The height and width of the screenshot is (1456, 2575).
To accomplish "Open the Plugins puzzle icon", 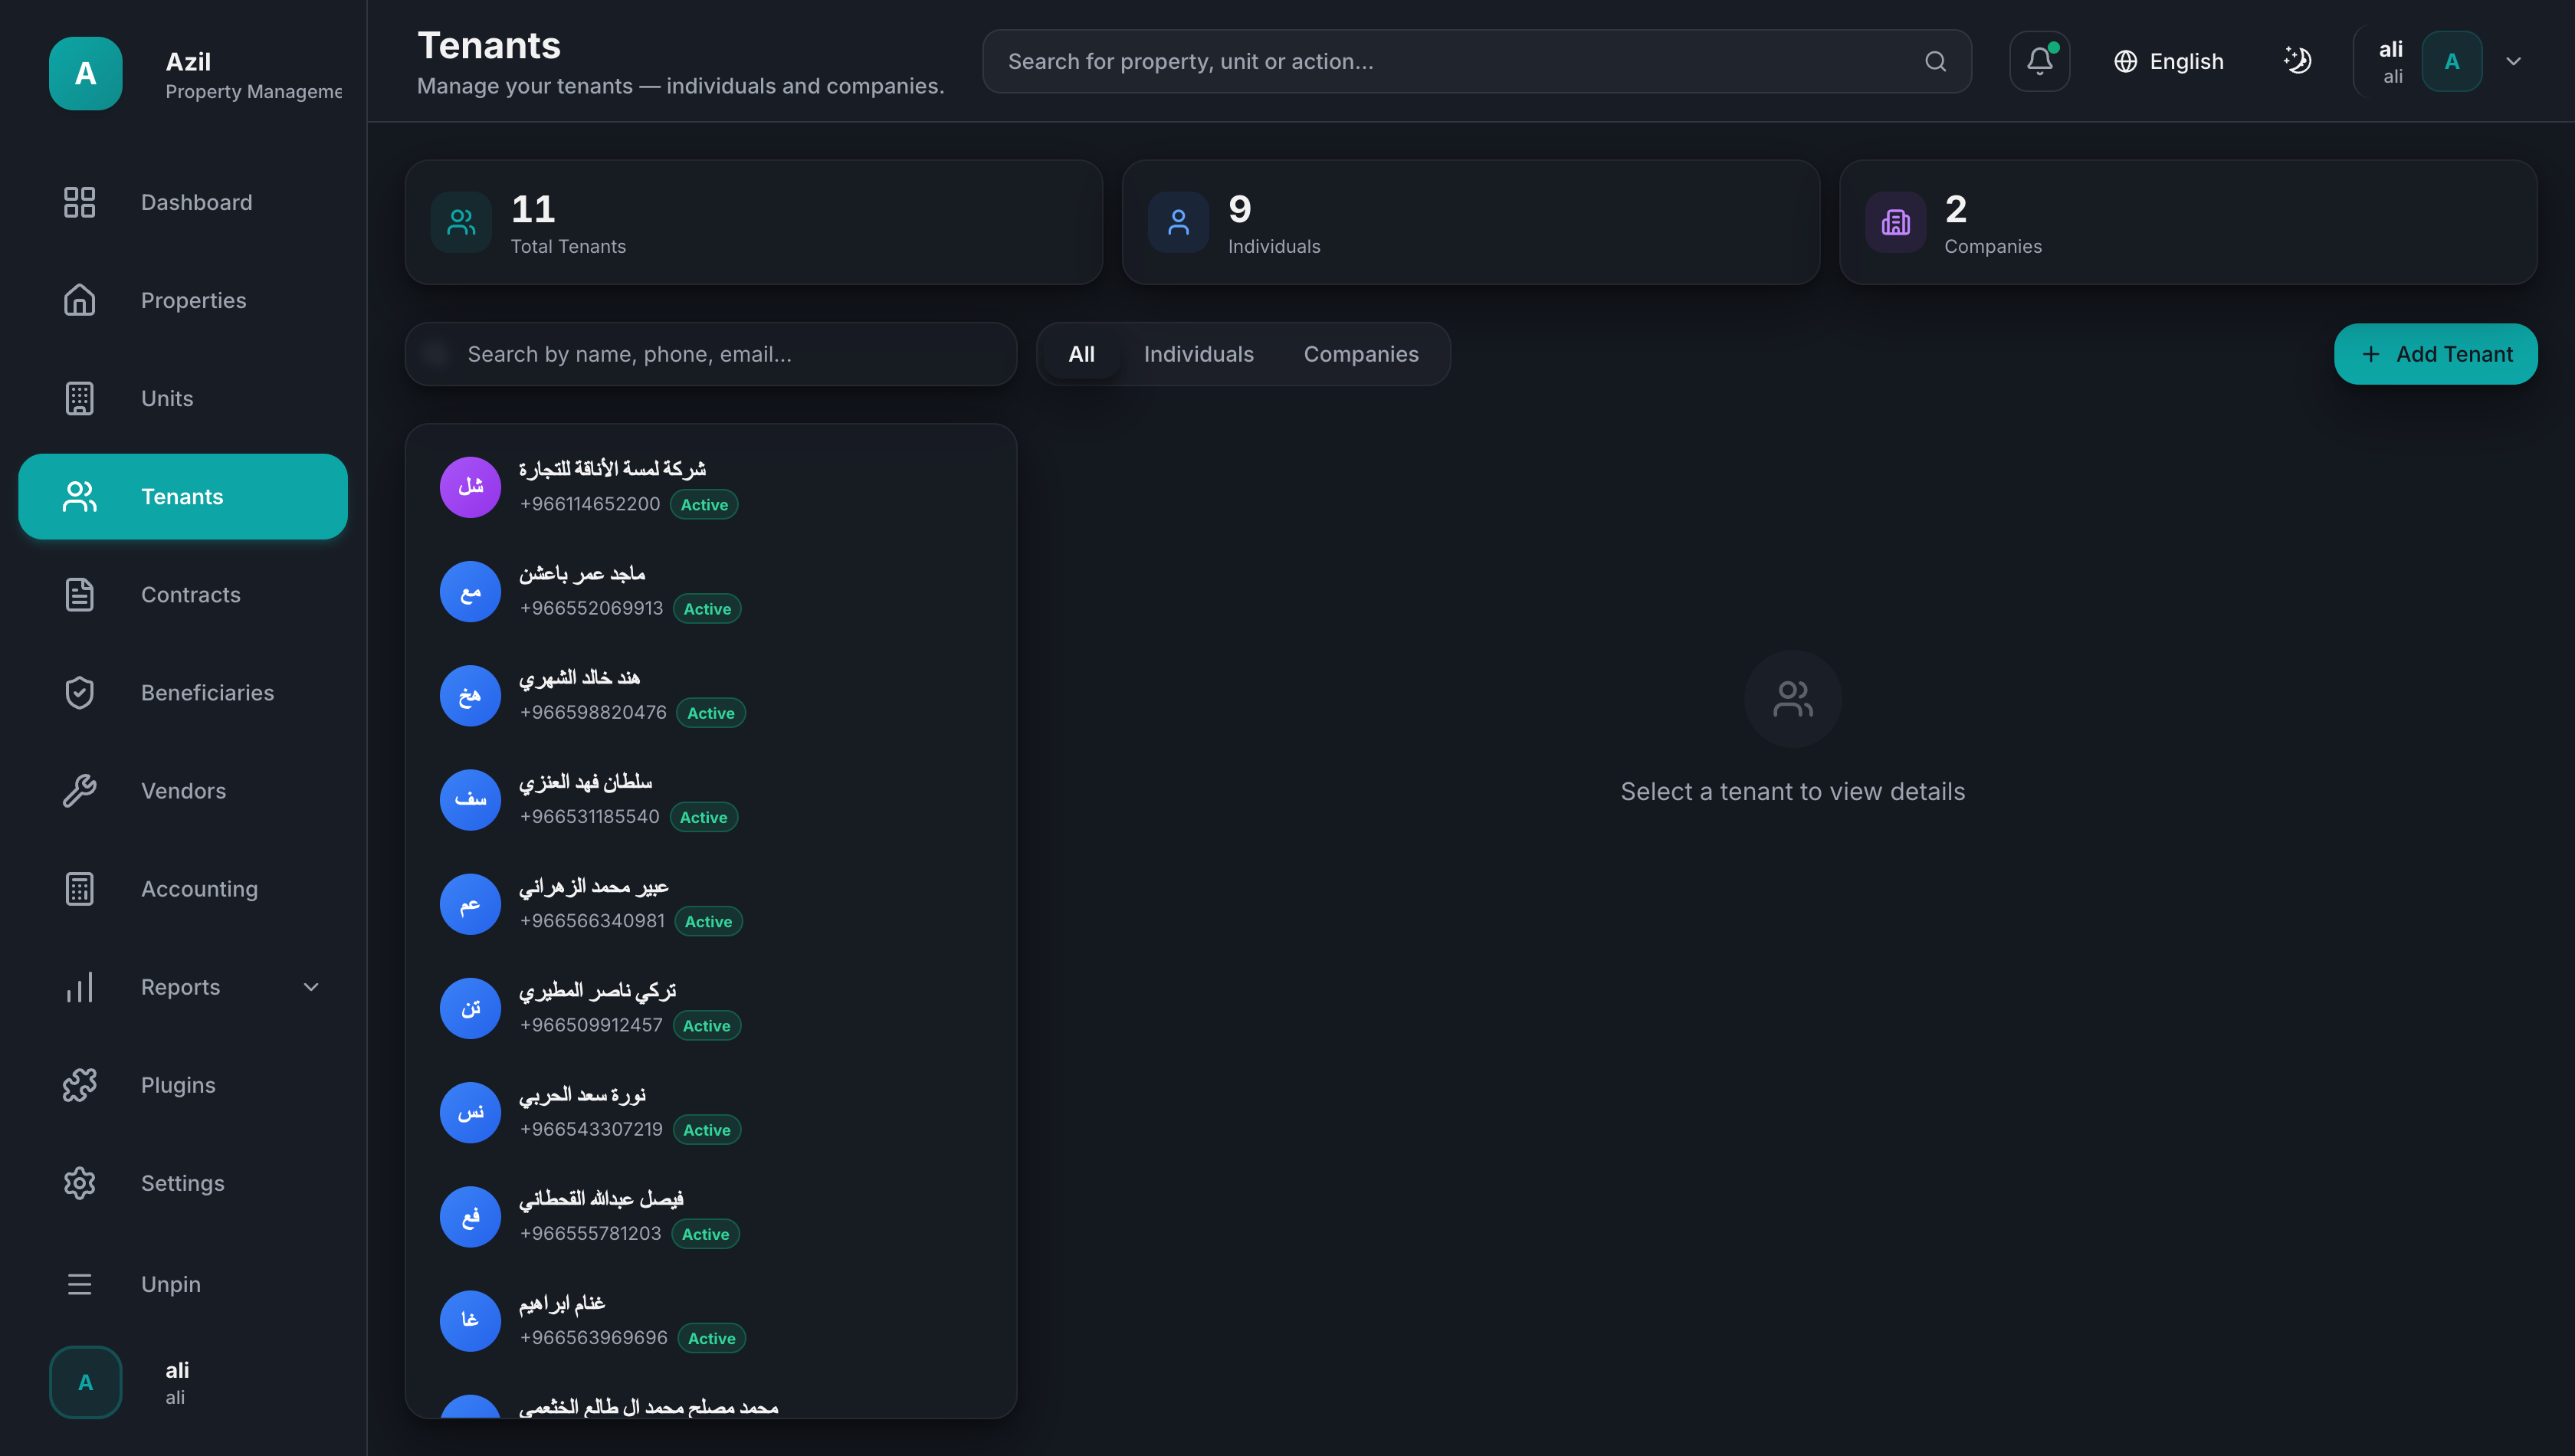I will click(x=79, y=1084).
